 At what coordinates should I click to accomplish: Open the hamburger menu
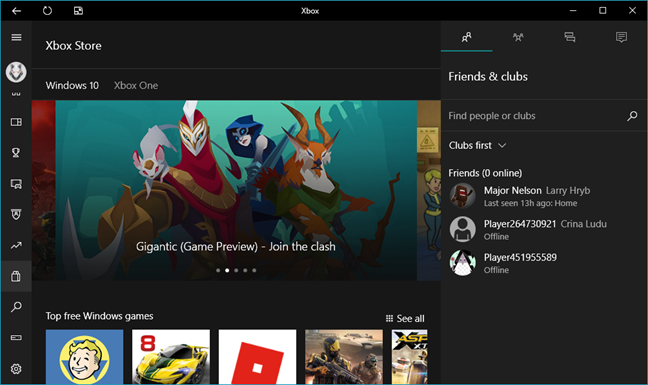[x=16, y=38]
